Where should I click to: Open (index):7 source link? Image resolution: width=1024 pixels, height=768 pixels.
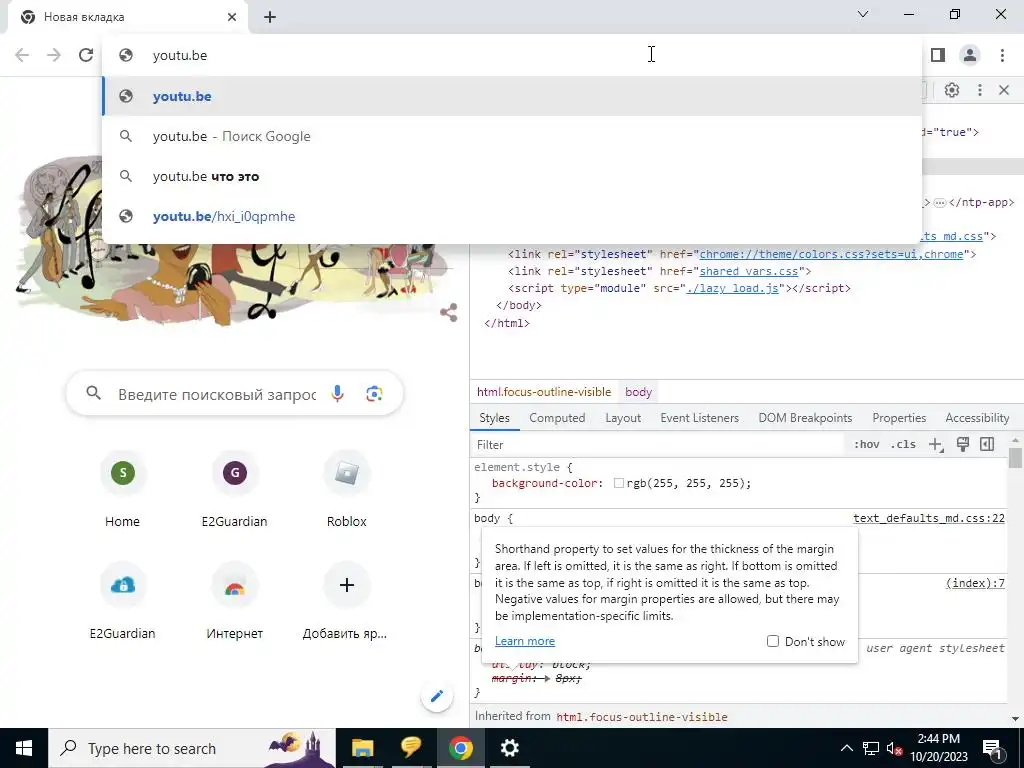[975, 583]
